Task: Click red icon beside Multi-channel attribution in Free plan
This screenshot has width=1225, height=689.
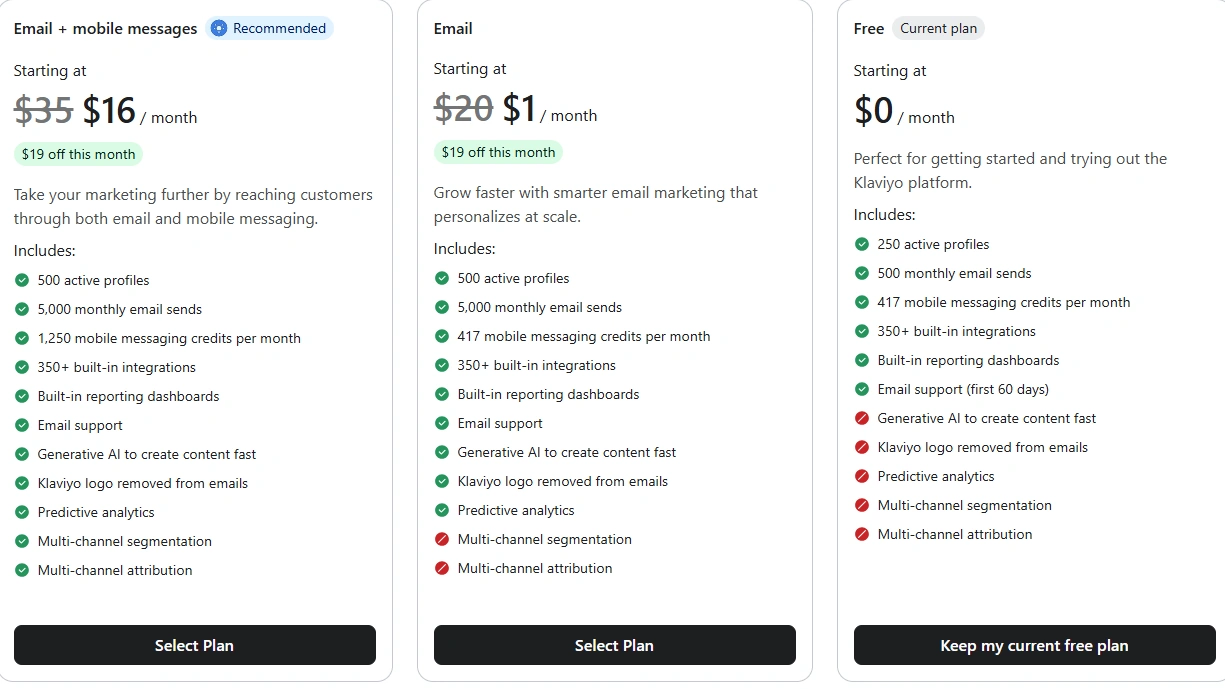Action: (862, 534)
